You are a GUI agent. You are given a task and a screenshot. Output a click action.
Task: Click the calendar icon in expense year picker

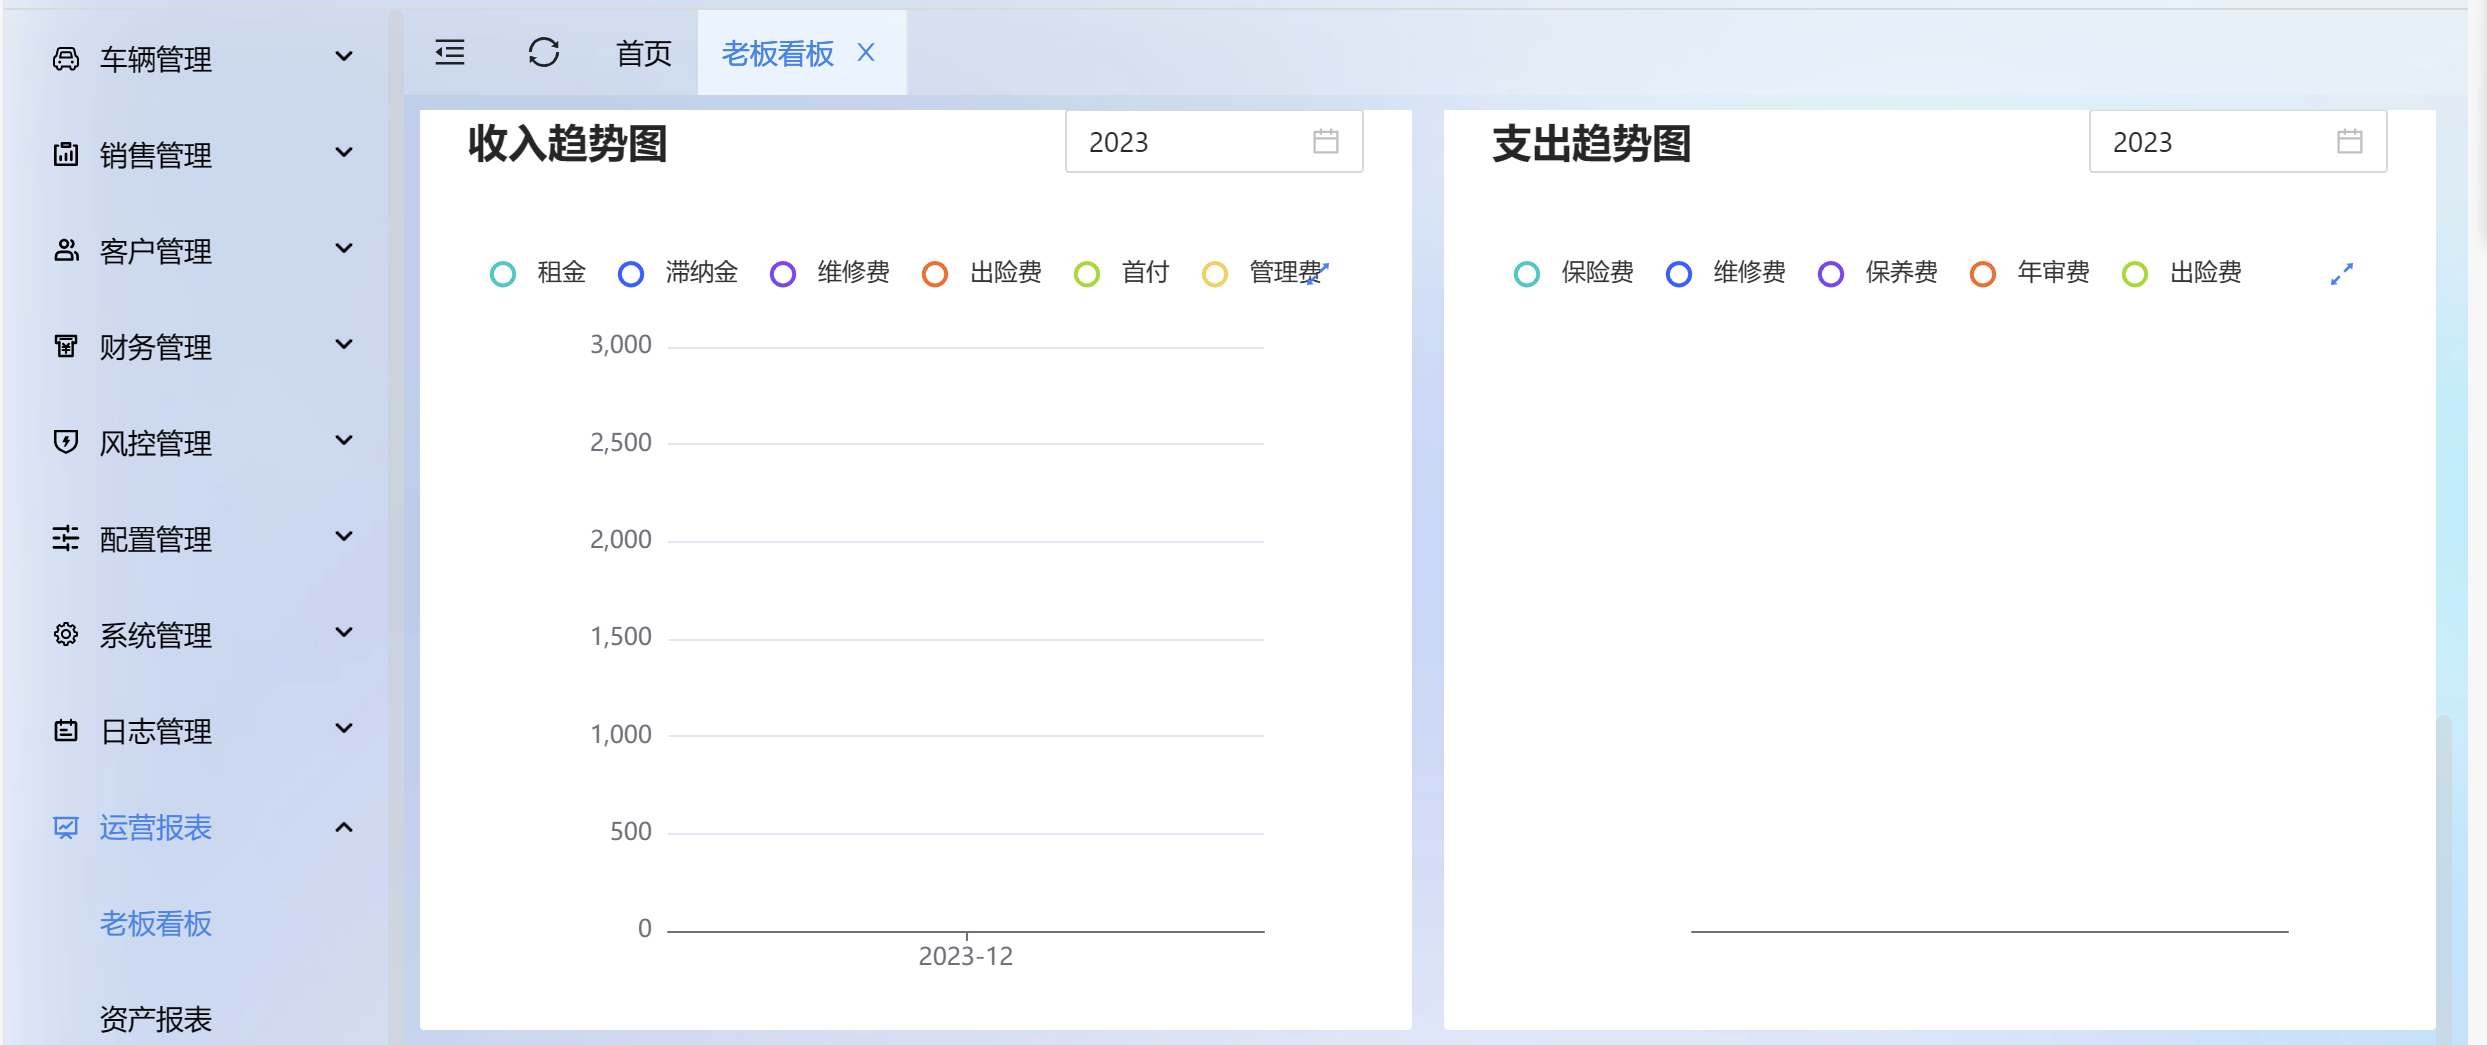pyautogui.click(x=2349, y=142)
